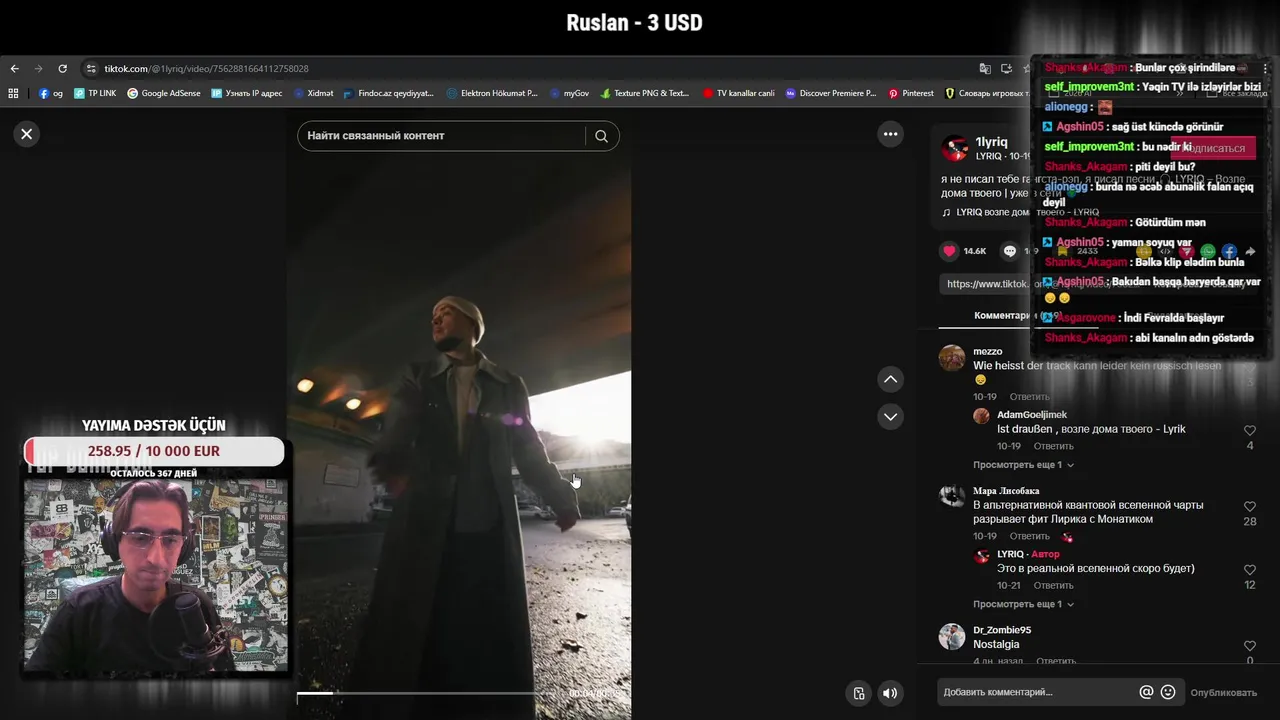Click the Опубликовать post button
Viewport: 1280px width, 720px height.
(x=1223, y=693)
